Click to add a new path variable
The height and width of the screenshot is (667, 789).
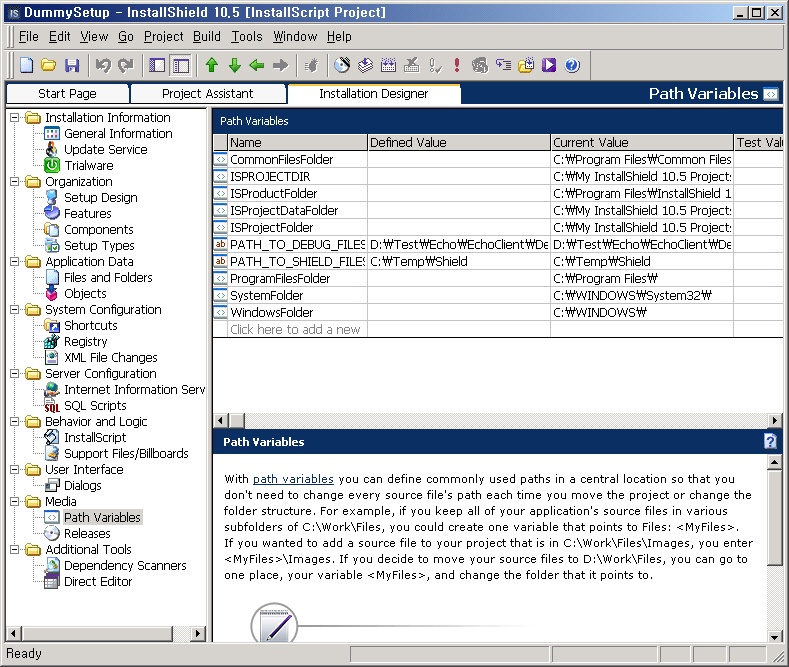tap(295, 330)
